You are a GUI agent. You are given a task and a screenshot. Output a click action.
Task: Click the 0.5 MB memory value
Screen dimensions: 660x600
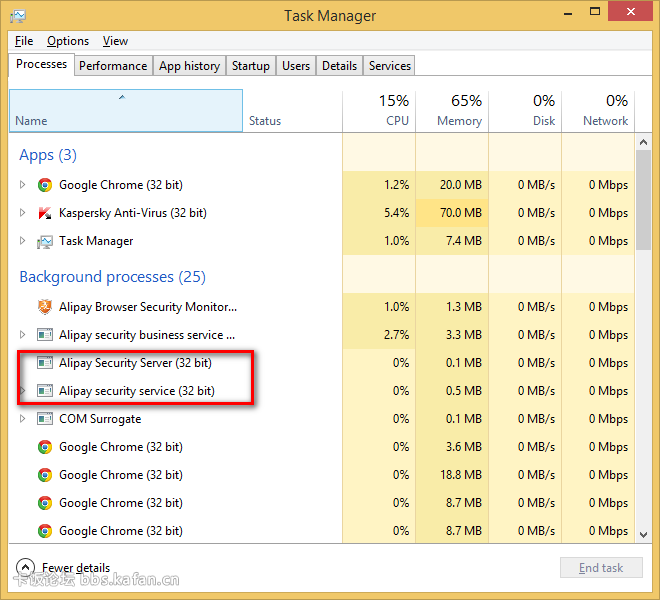click(464, 391)
